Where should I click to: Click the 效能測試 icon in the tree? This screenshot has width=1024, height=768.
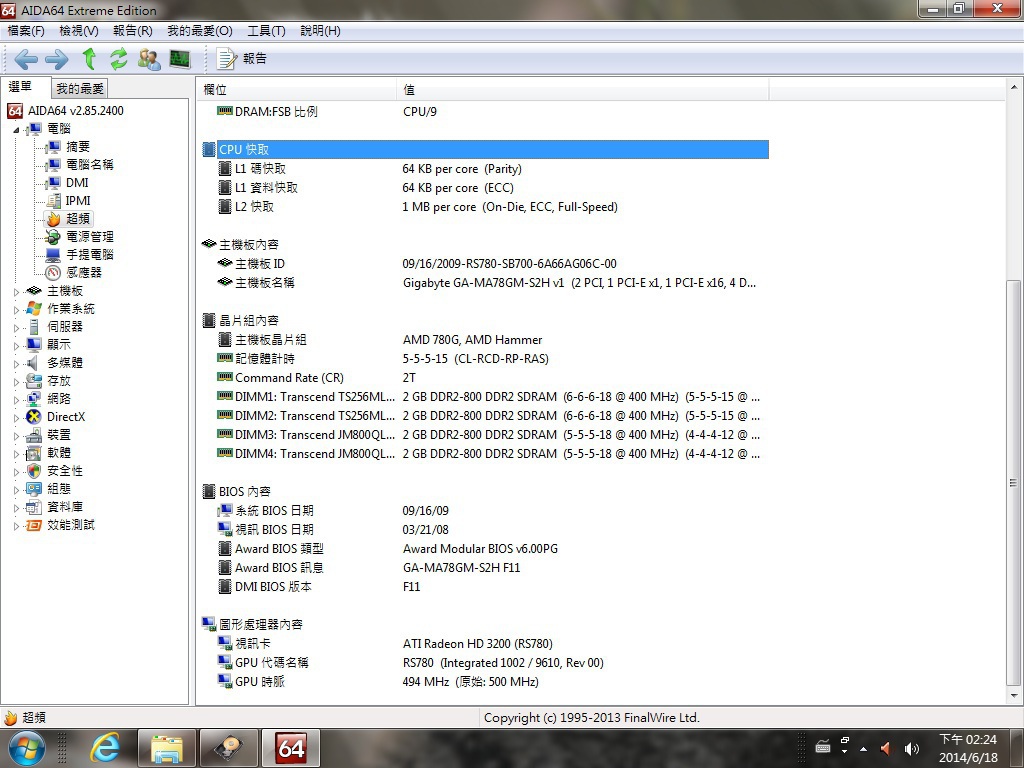pos(34,525)
